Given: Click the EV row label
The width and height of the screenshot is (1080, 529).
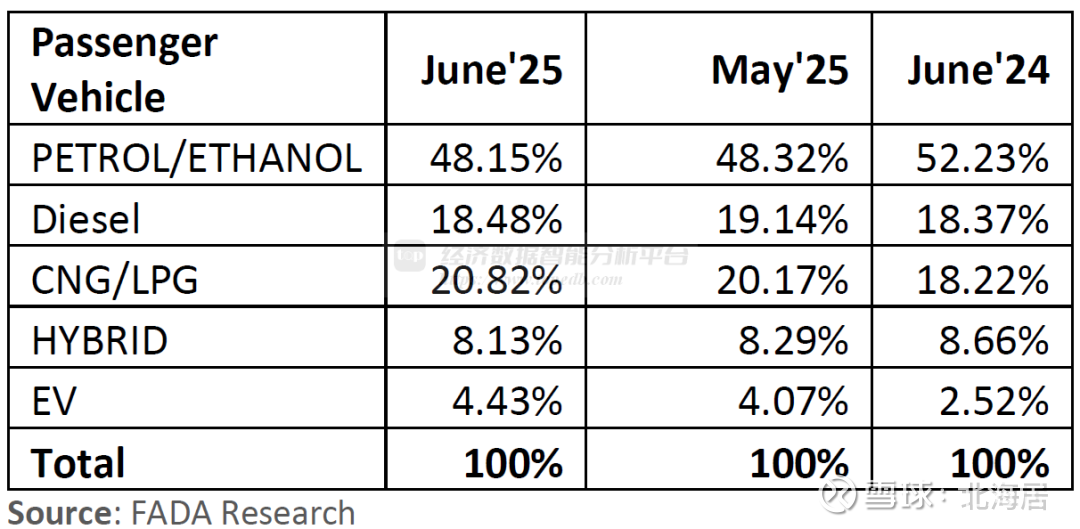Looking at the screenshot, I should pos(54,401).
